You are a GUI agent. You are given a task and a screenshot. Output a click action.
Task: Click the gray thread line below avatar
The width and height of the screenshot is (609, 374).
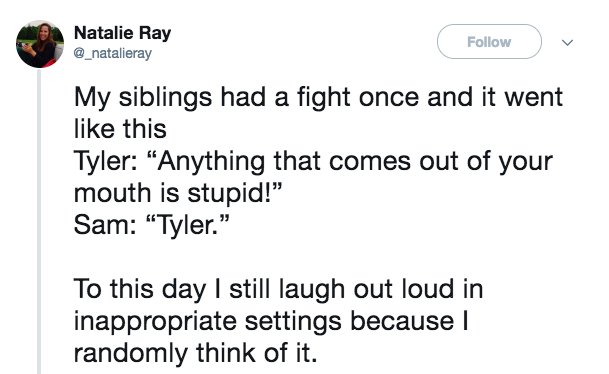[39, 221]
